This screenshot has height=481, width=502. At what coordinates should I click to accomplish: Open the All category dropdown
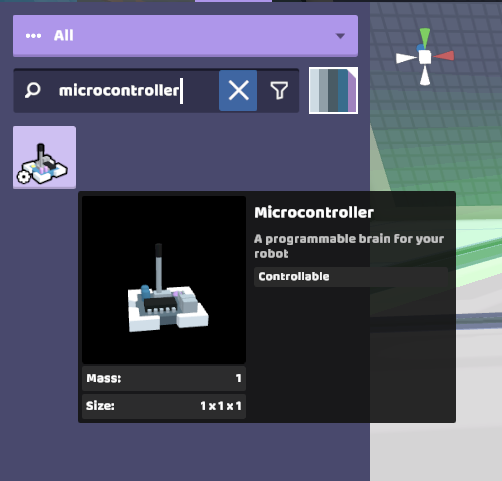185,36
